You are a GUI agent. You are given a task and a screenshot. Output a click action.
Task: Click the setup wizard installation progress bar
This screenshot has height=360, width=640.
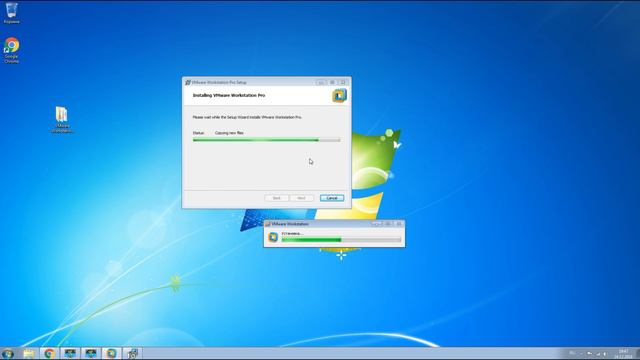pyautogui.click(x=266, y=140)
